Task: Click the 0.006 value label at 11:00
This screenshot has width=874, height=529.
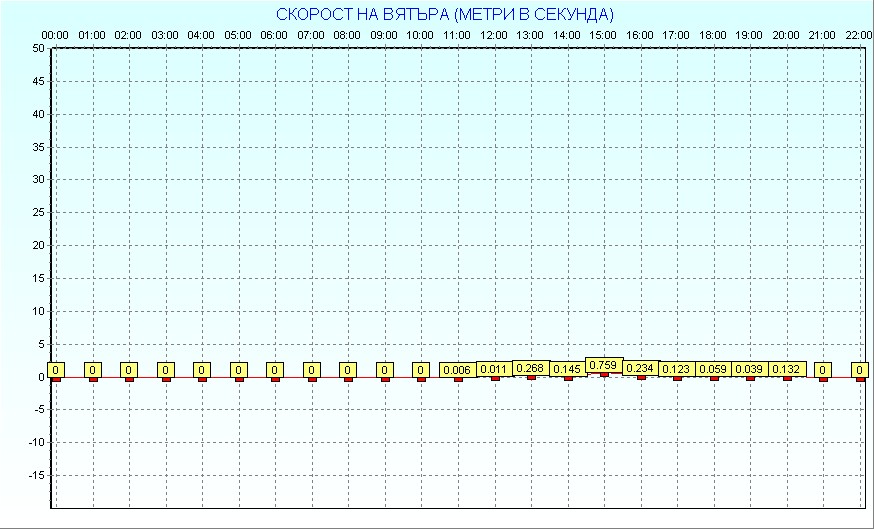Action: (457, 370)
